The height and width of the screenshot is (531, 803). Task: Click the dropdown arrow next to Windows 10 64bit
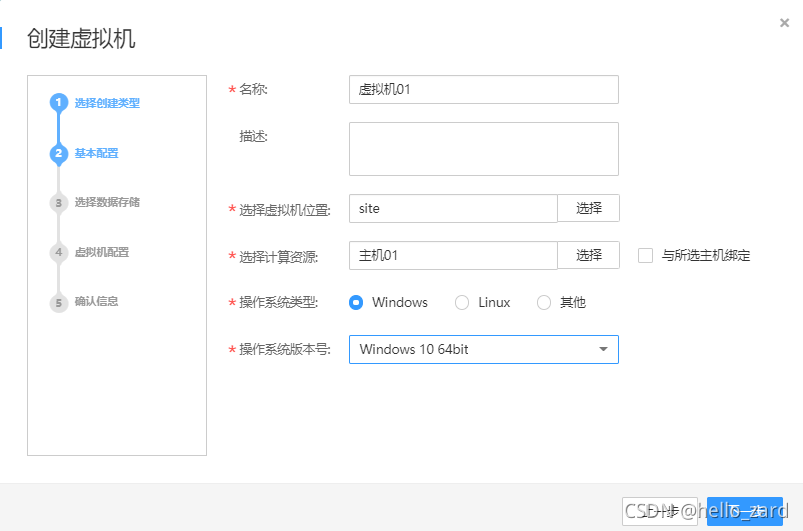coord(603,349)
